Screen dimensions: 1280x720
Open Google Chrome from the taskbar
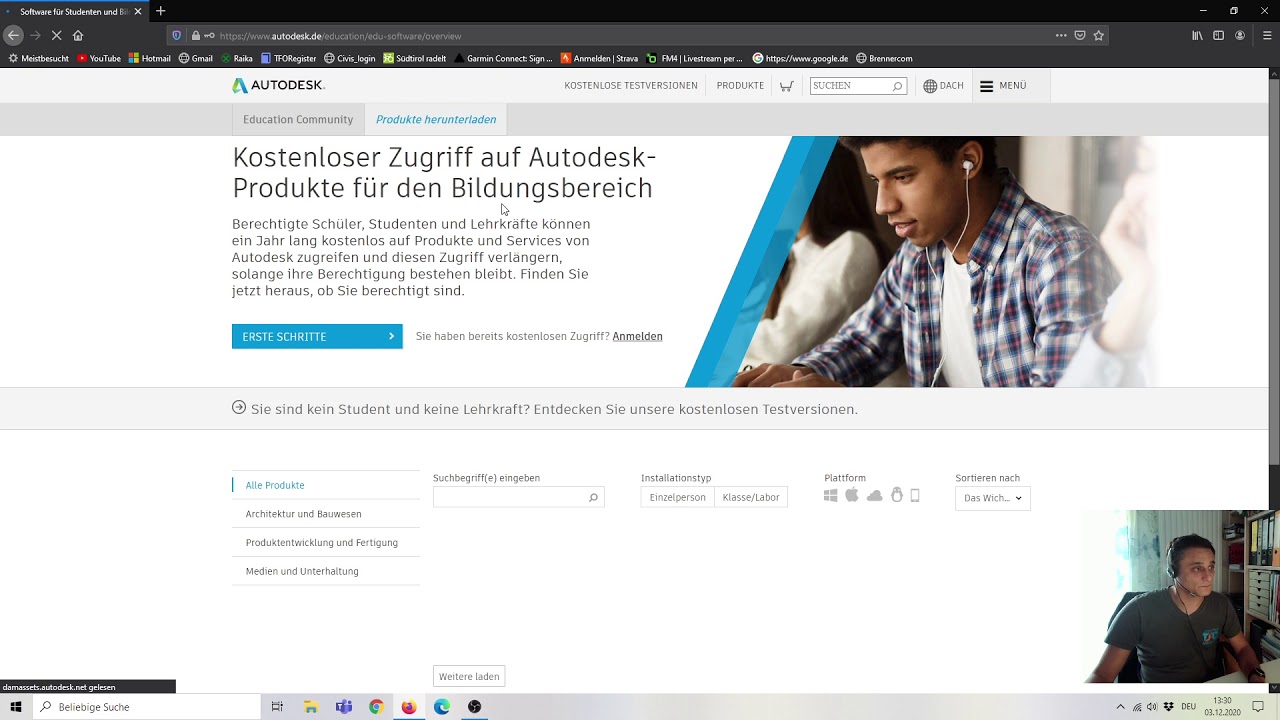(376, 707)
